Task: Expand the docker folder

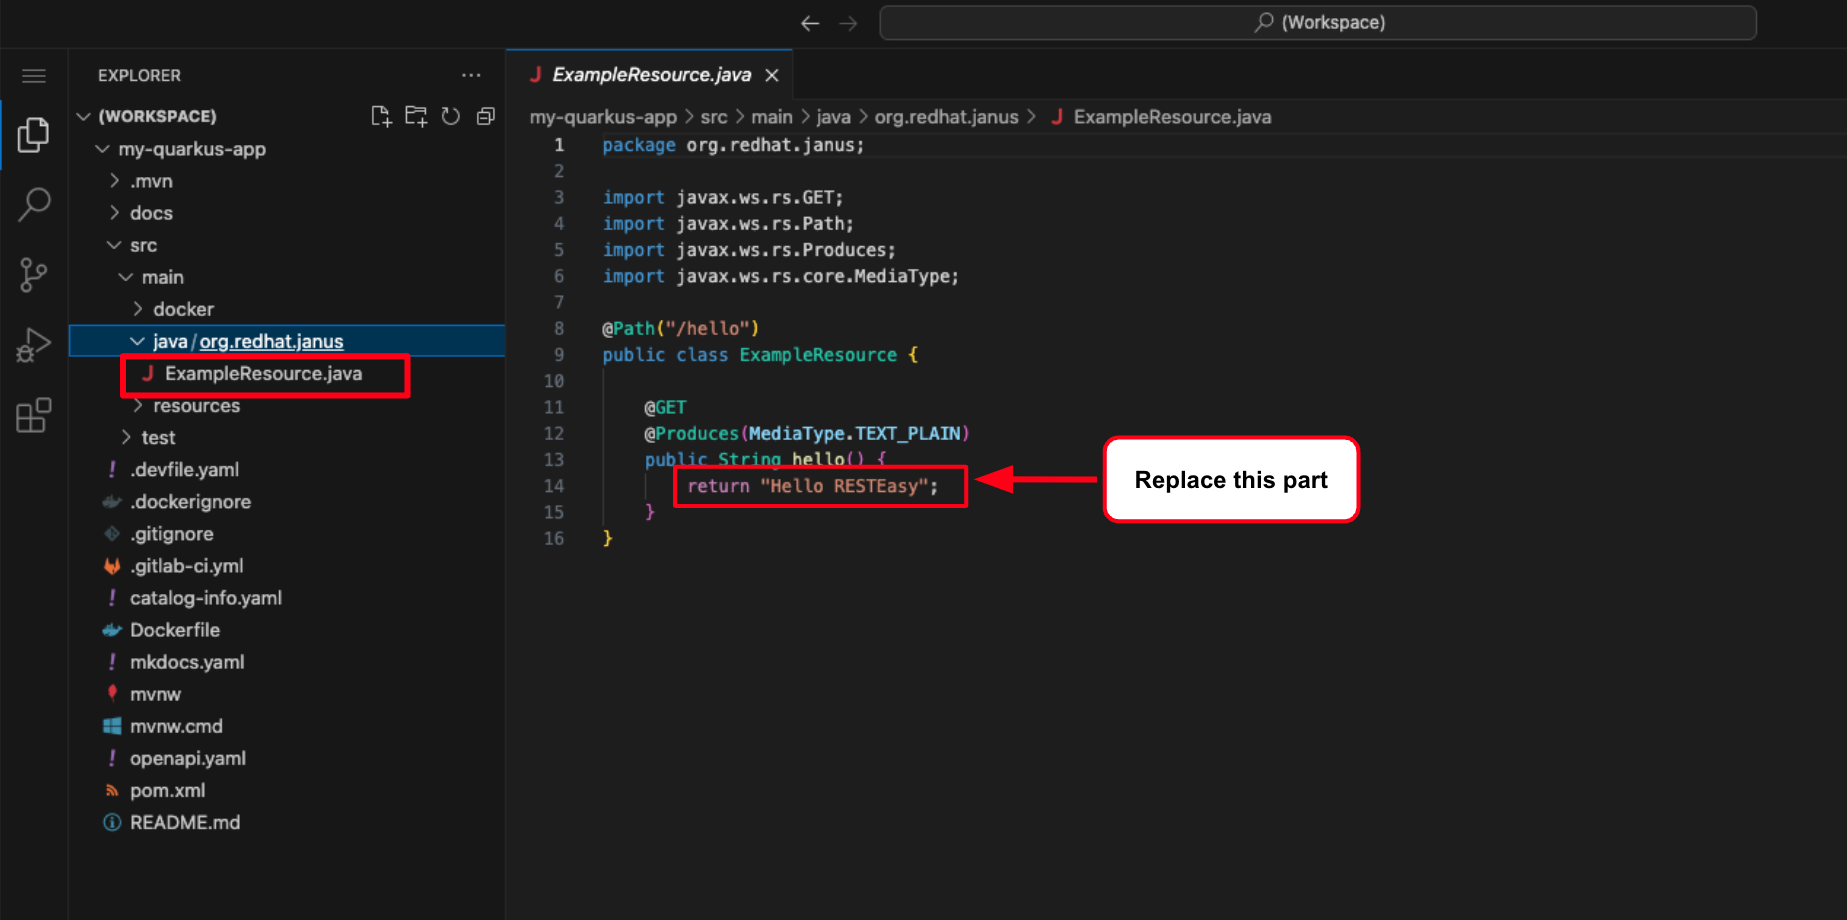Action: click(x=137, y=309)
